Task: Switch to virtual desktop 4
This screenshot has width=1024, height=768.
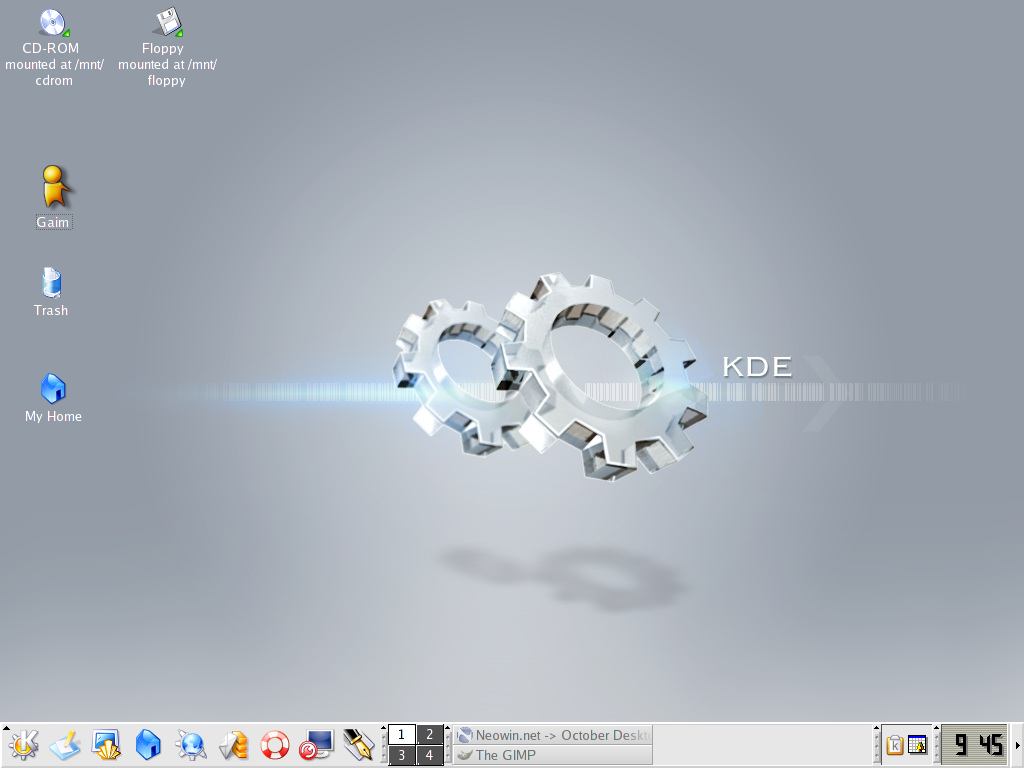Action: pos(430,756)
